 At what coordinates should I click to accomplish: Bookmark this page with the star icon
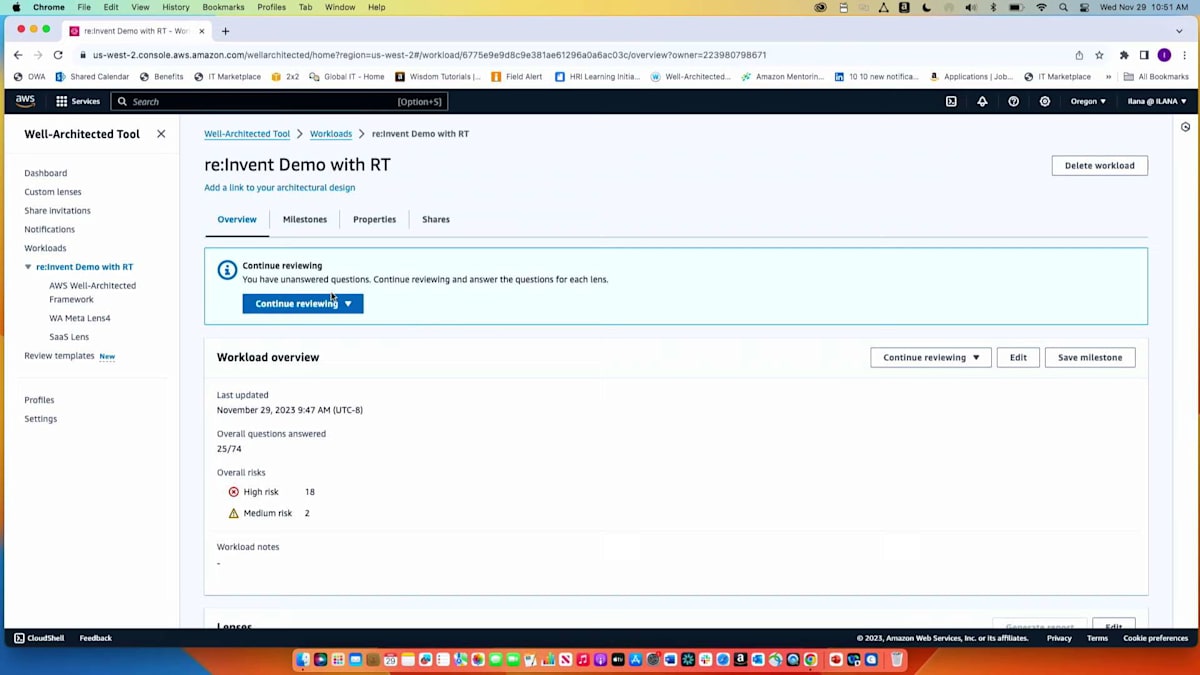[x=1099, y=55]
